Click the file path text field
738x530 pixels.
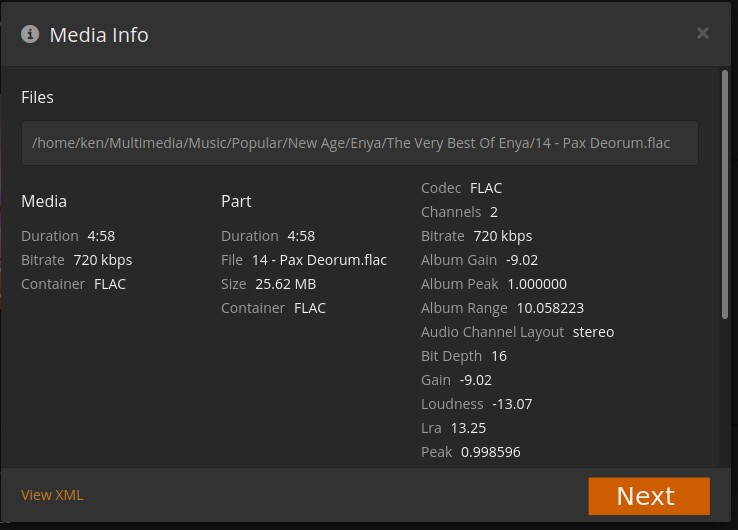click(360, 143)
